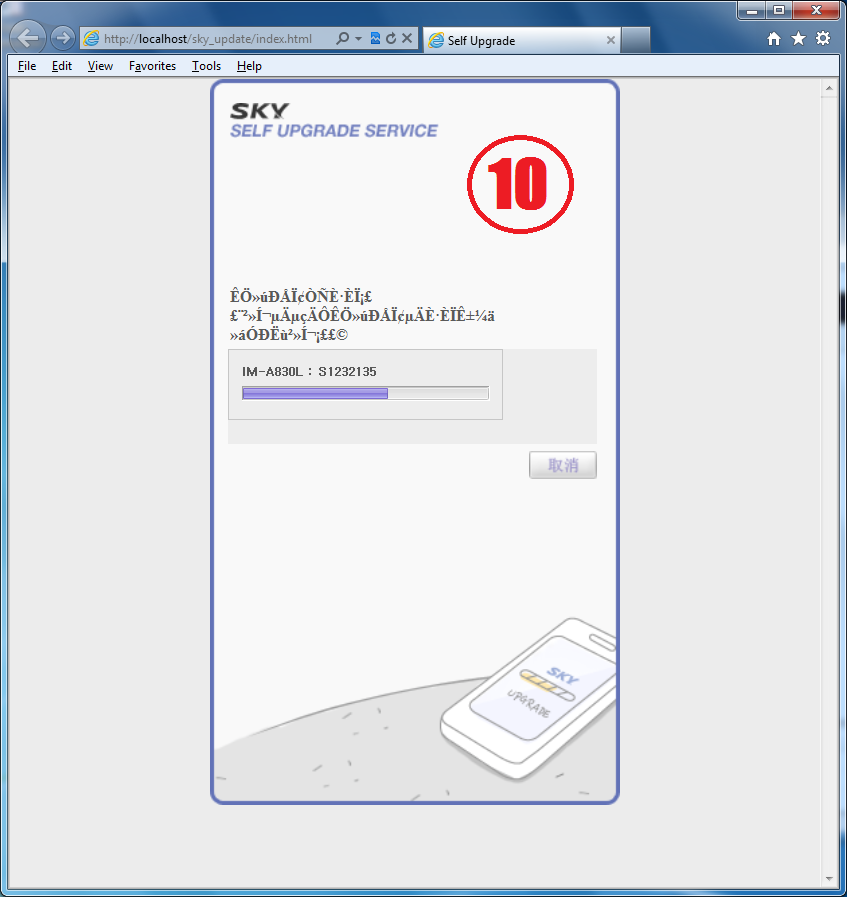Click the address bar URL field
Image resolution: width=847 pixels, height=897 pixels.
pos(208,38)
